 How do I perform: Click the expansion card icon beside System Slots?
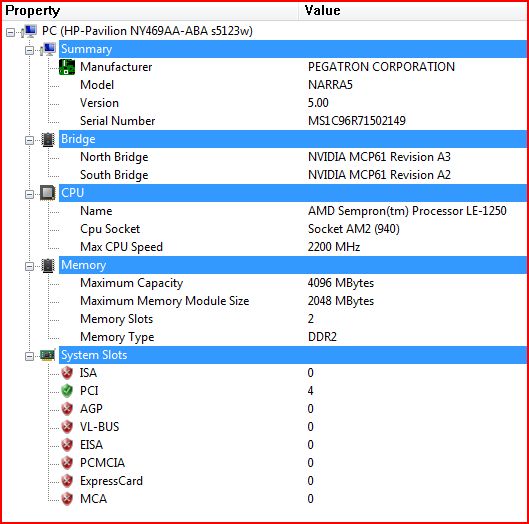coord(48,355)
